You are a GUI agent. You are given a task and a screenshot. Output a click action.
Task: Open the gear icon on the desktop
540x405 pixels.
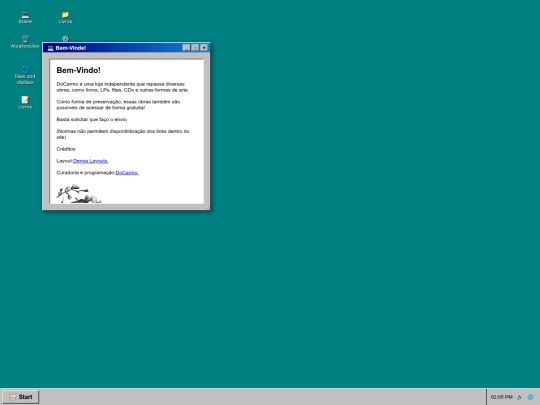pos(65,38)
